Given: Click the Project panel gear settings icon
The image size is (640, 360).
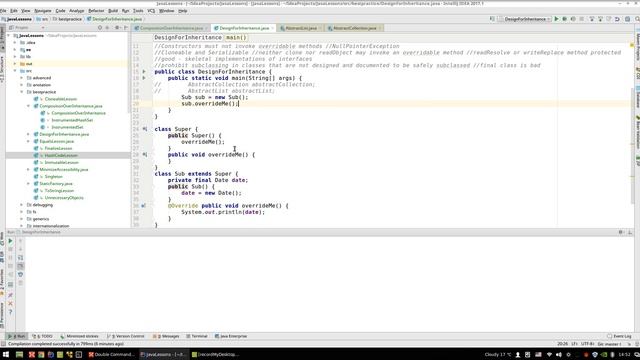Looking at the screenshot, I should coord(117,28).
